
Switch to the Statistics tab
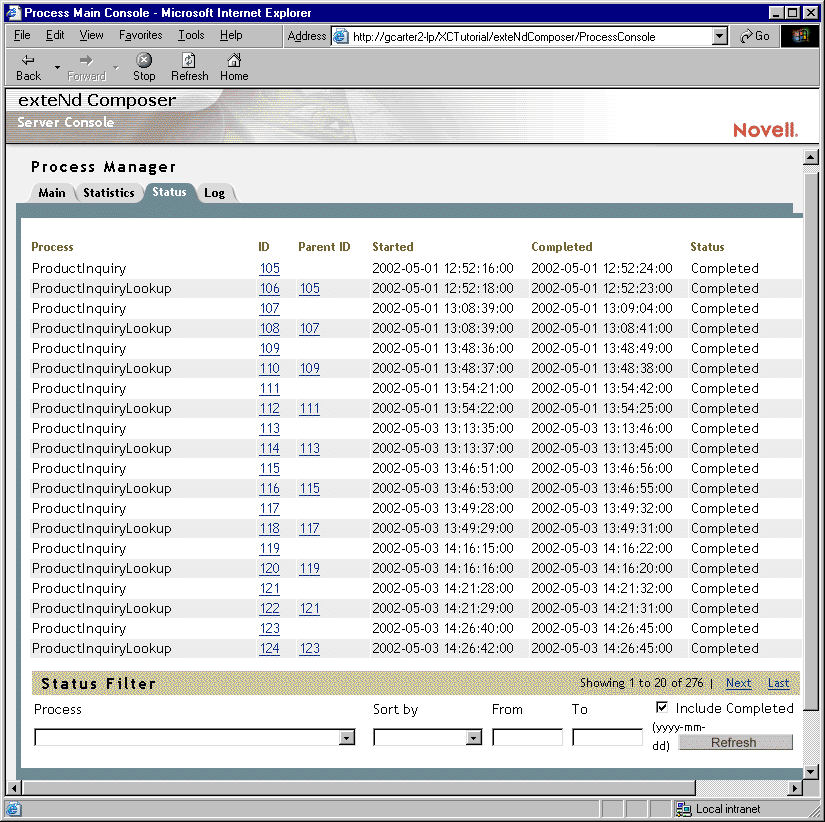(109, 193)
